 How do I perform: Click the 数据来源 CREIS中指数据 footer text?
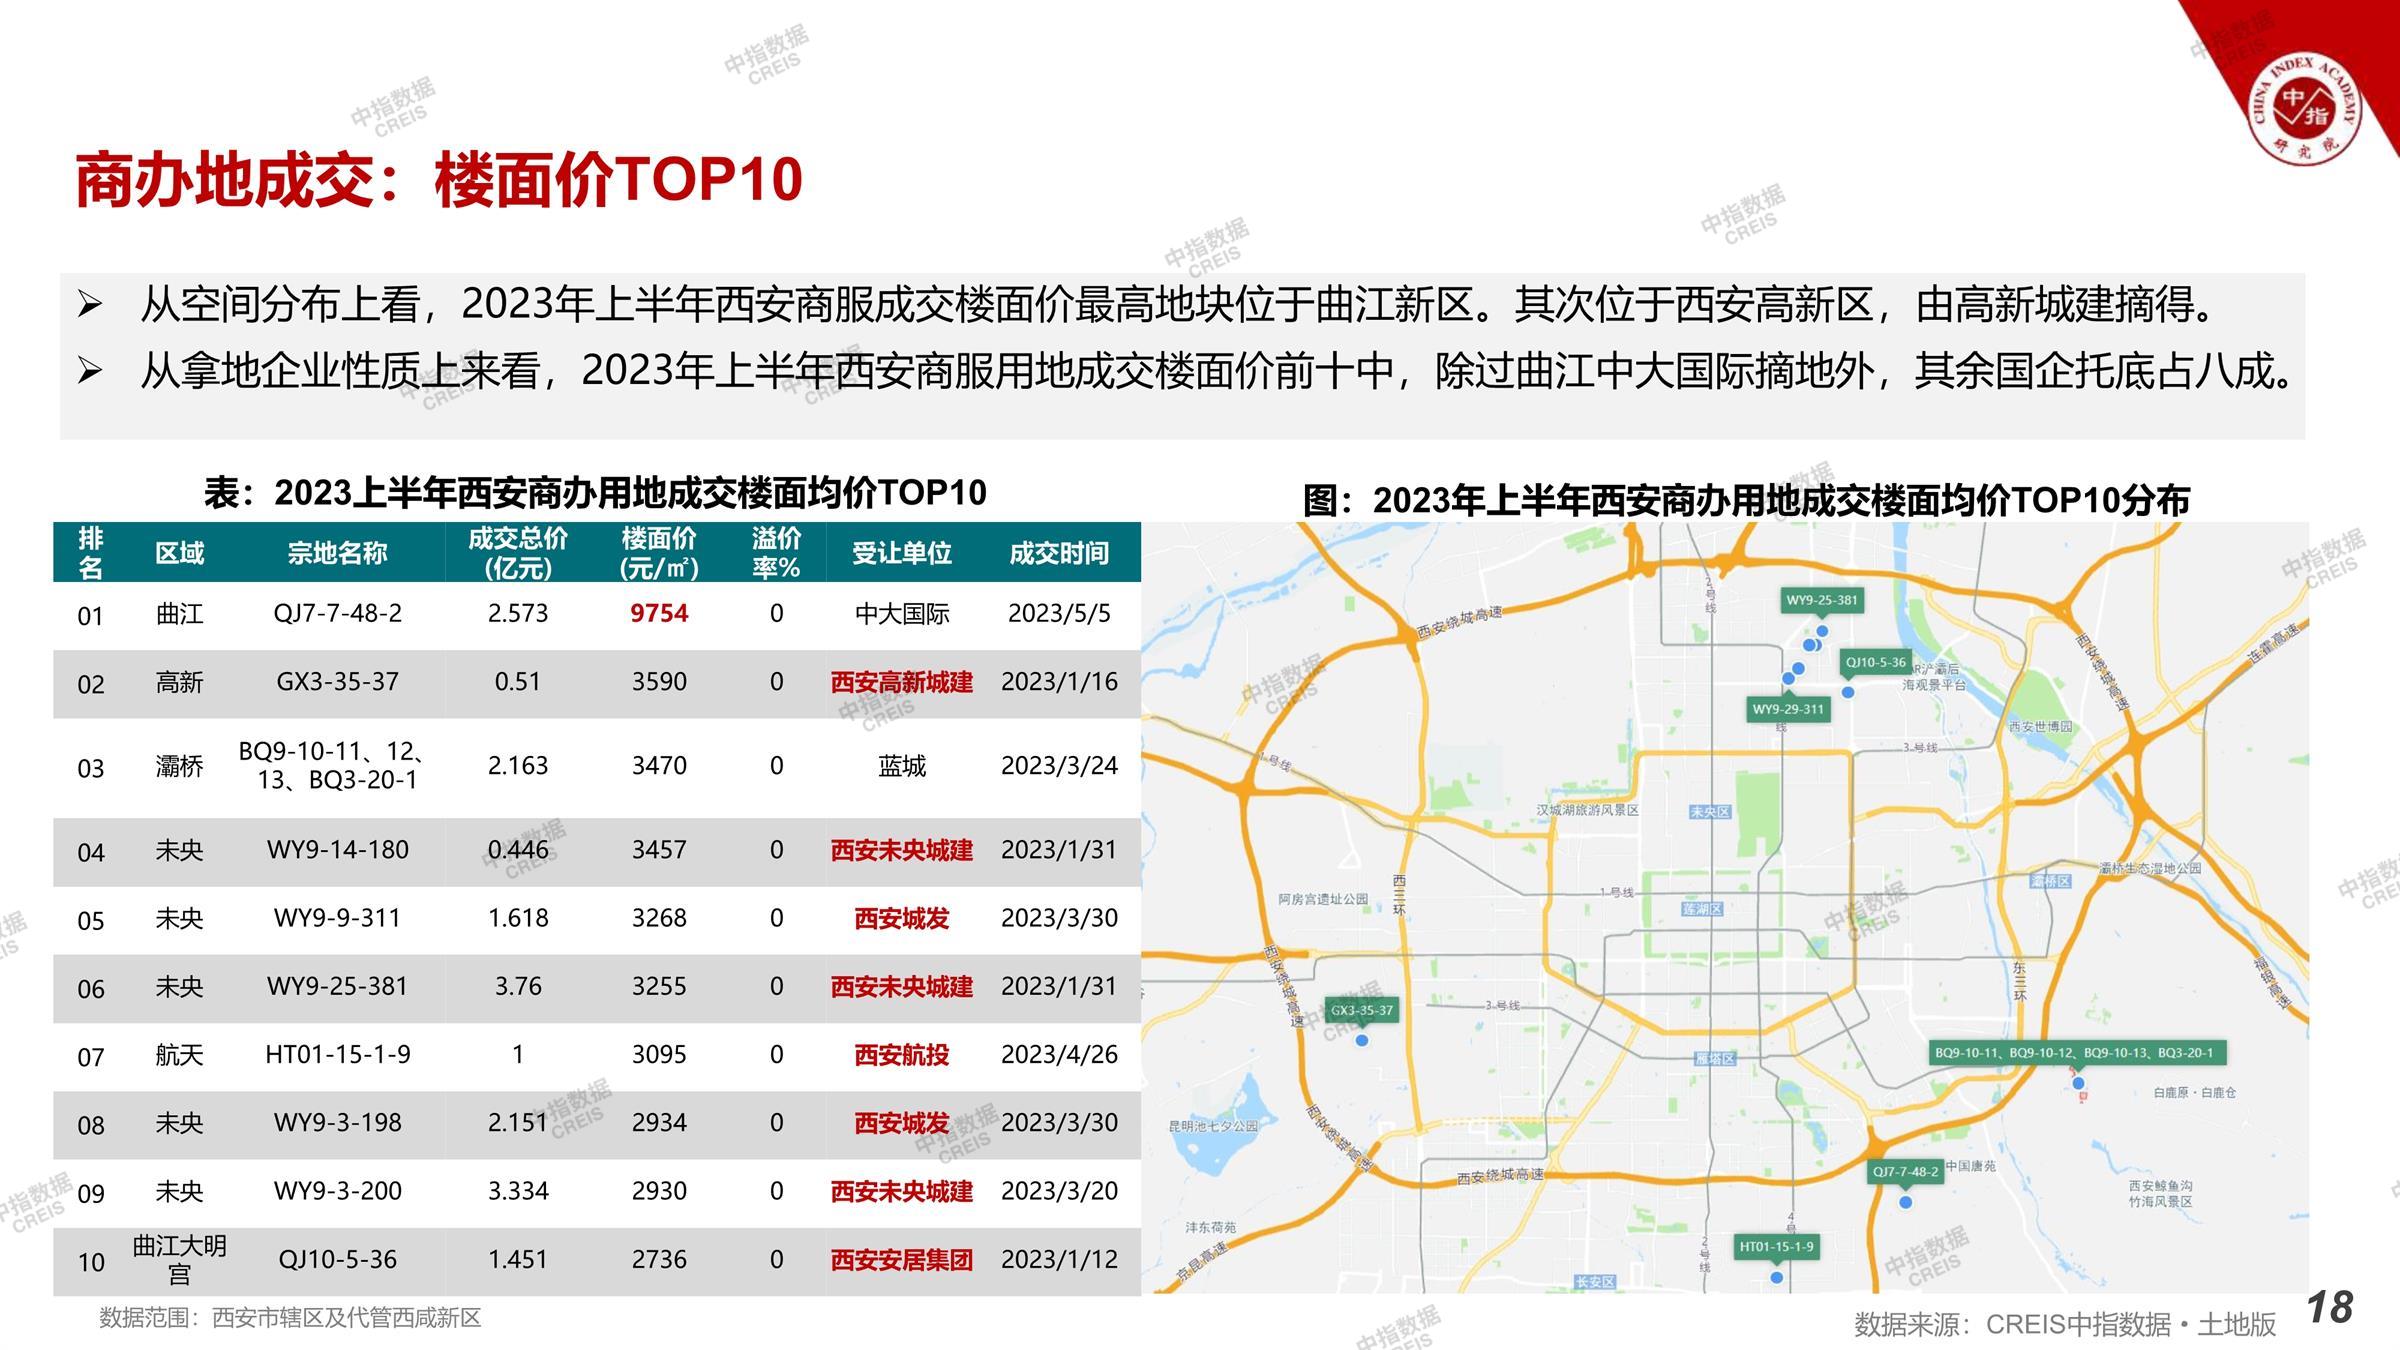(x=2064, y=1324)
